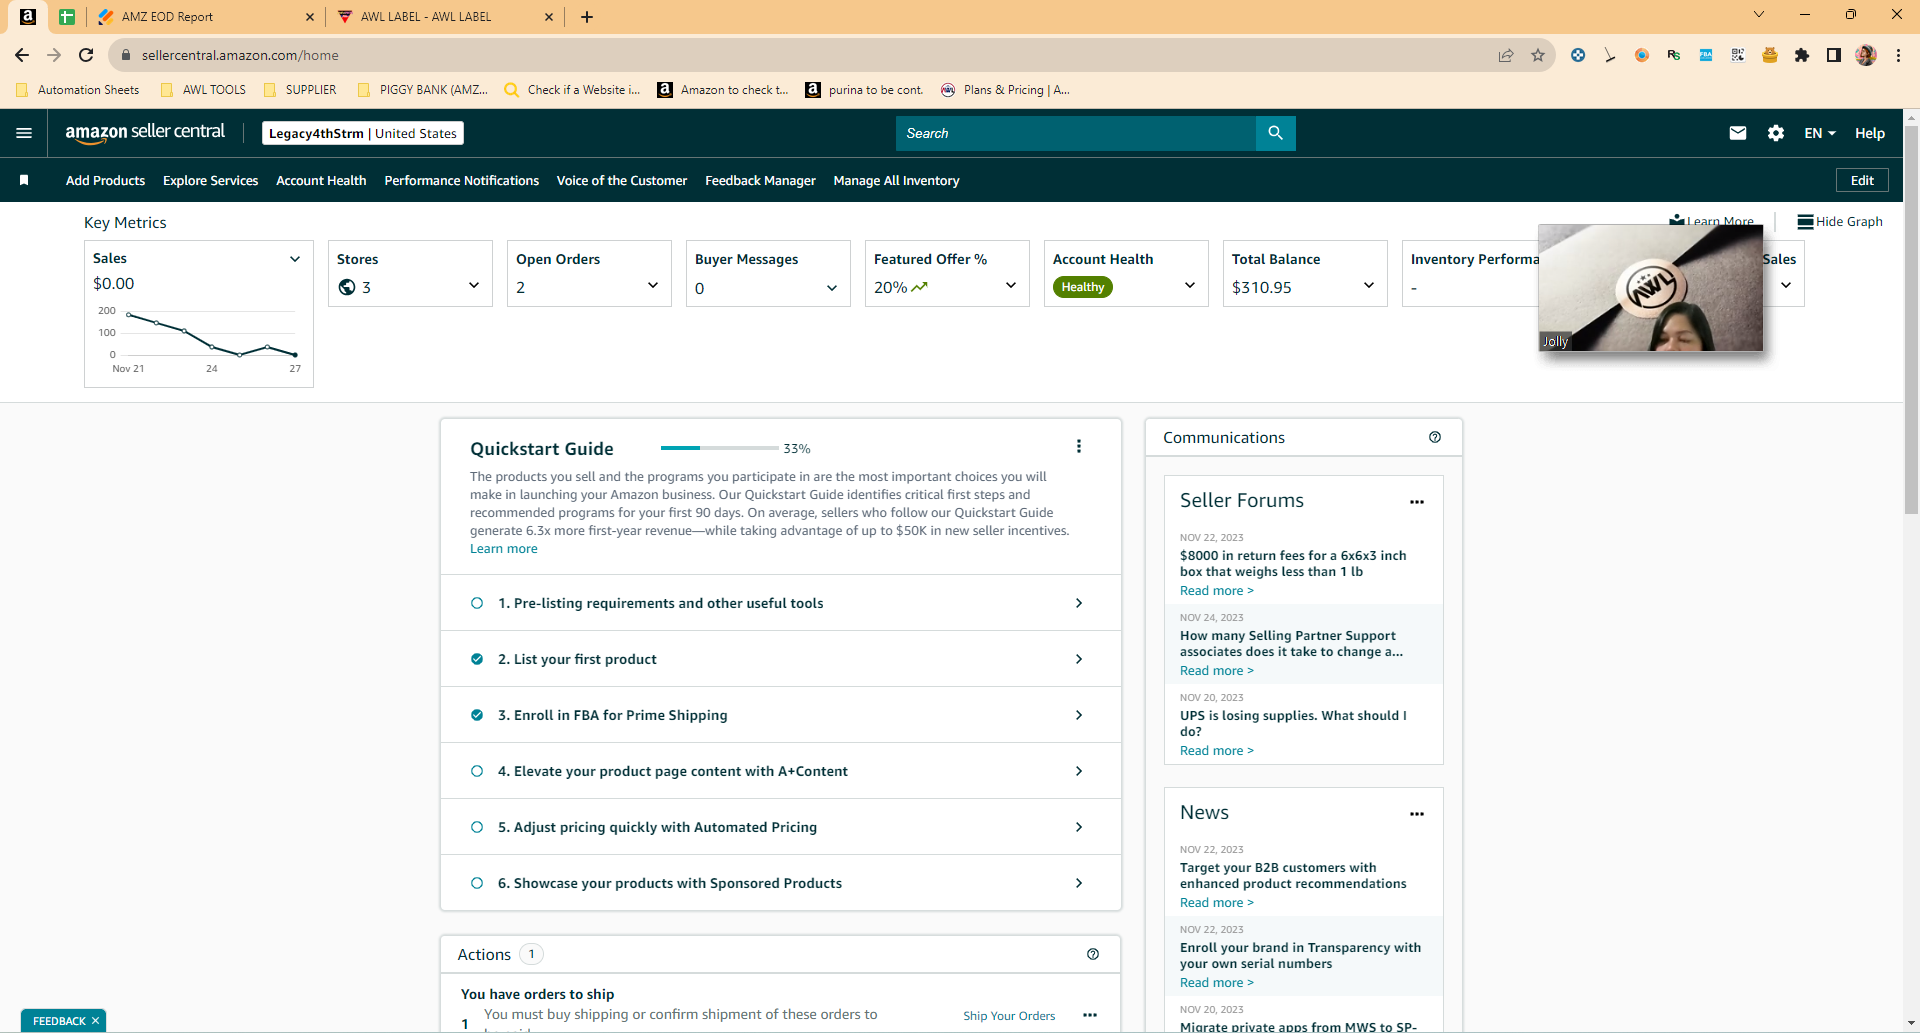1920x1033 pixels.
Task: Open the EN language dropdown
Action: (1820, 133)
